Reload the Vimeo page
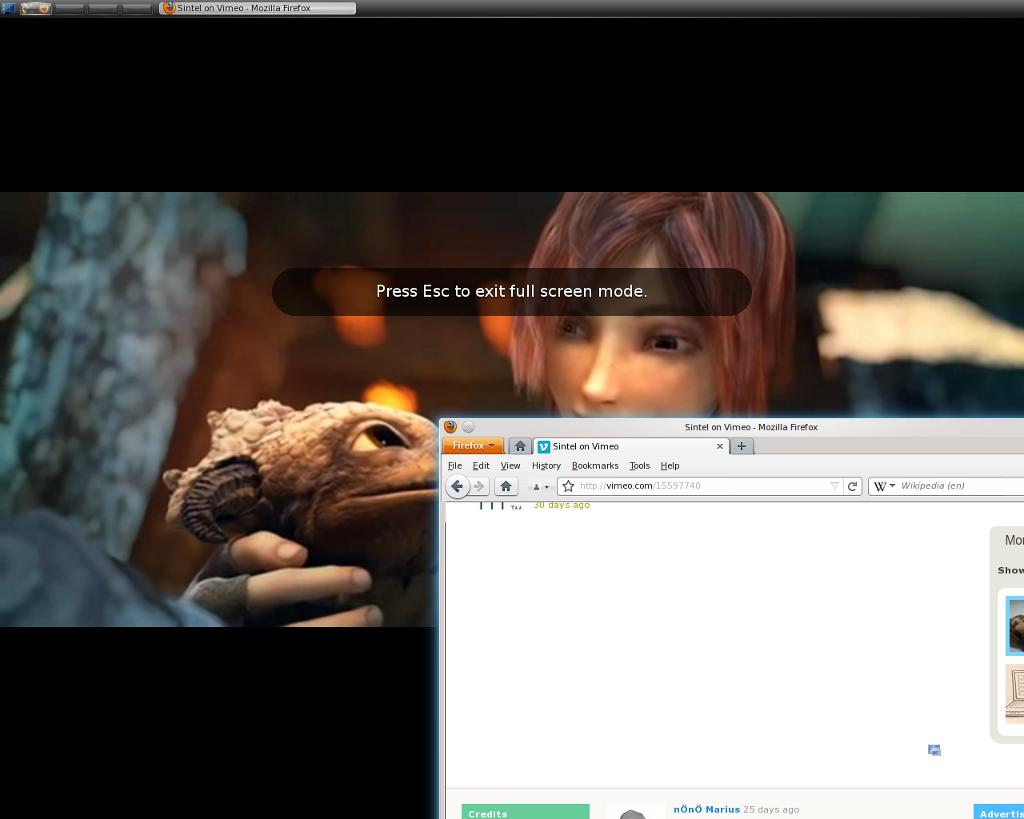 pyautogui.click(x=853, y=486)
